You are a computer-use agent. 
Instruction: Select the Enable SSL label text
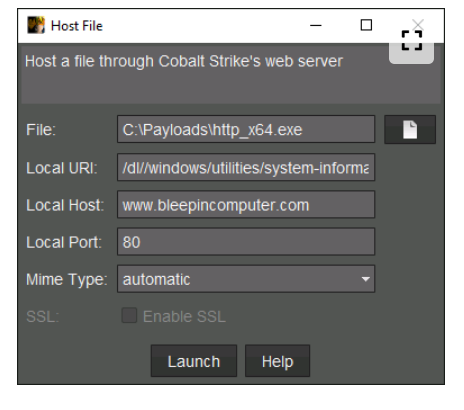(184, 316)
